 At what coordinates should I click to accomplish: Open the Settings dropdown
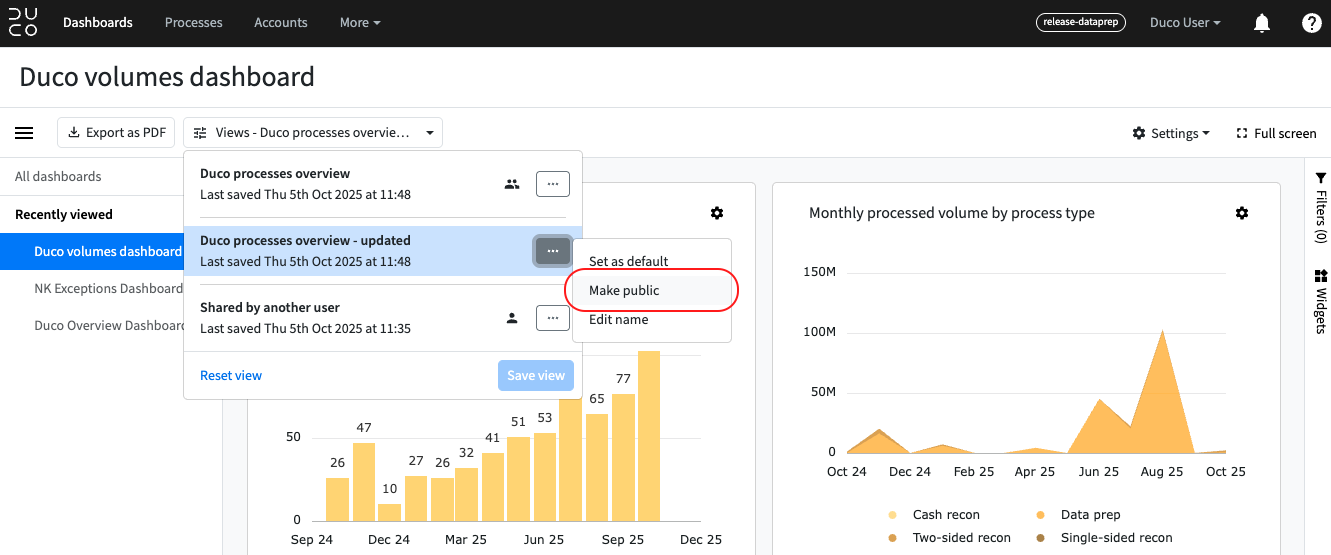1170,133
